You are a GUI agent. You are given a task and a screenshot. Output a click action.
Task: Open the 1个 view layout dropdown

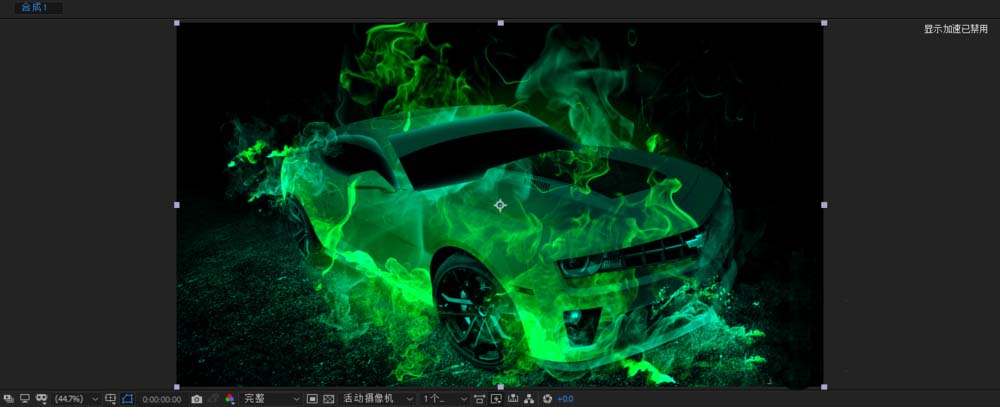[445, 398]
